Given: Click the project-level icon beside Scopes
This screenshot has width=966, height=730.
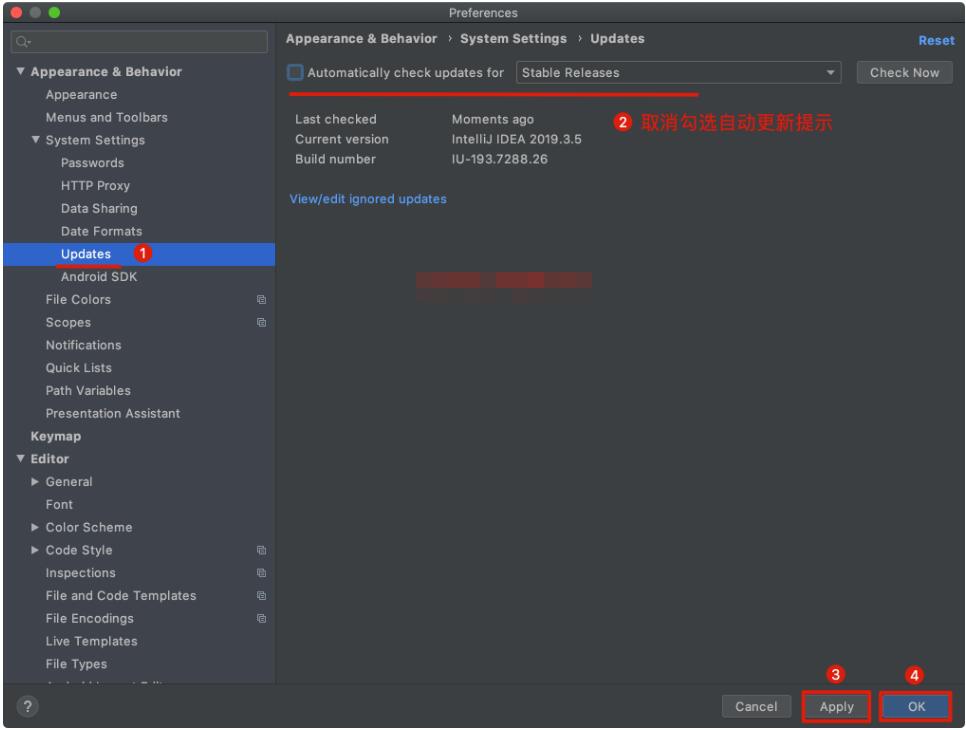Looking at the screenshot, I should point(261,323).
